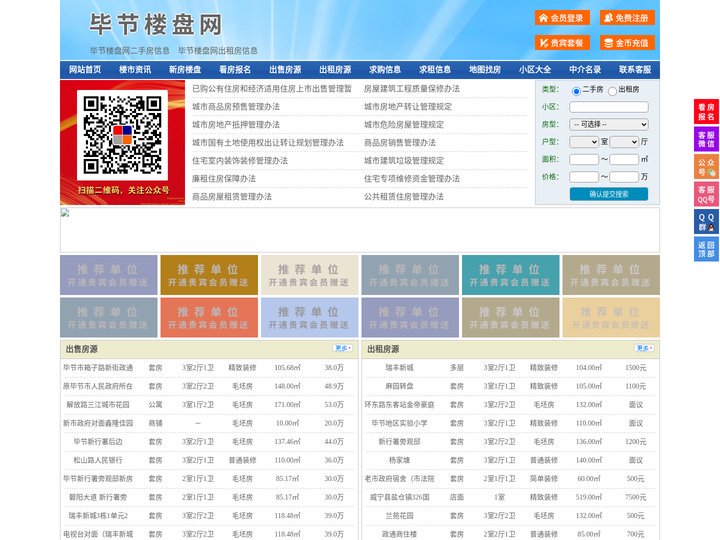Open the 厅 count dropdown
The height and width of the screenshot is (540, 720).
click(624, 142)
